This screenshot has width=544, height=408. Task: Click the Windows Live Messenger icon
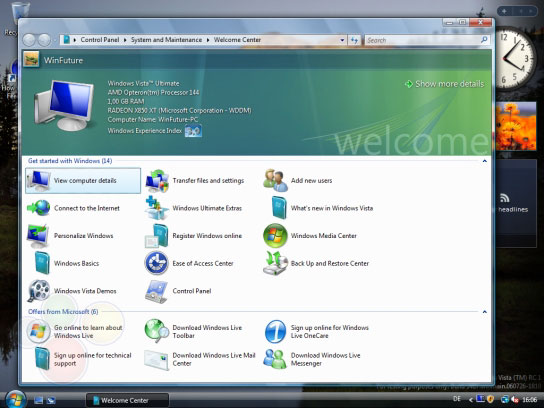(275, 359)
